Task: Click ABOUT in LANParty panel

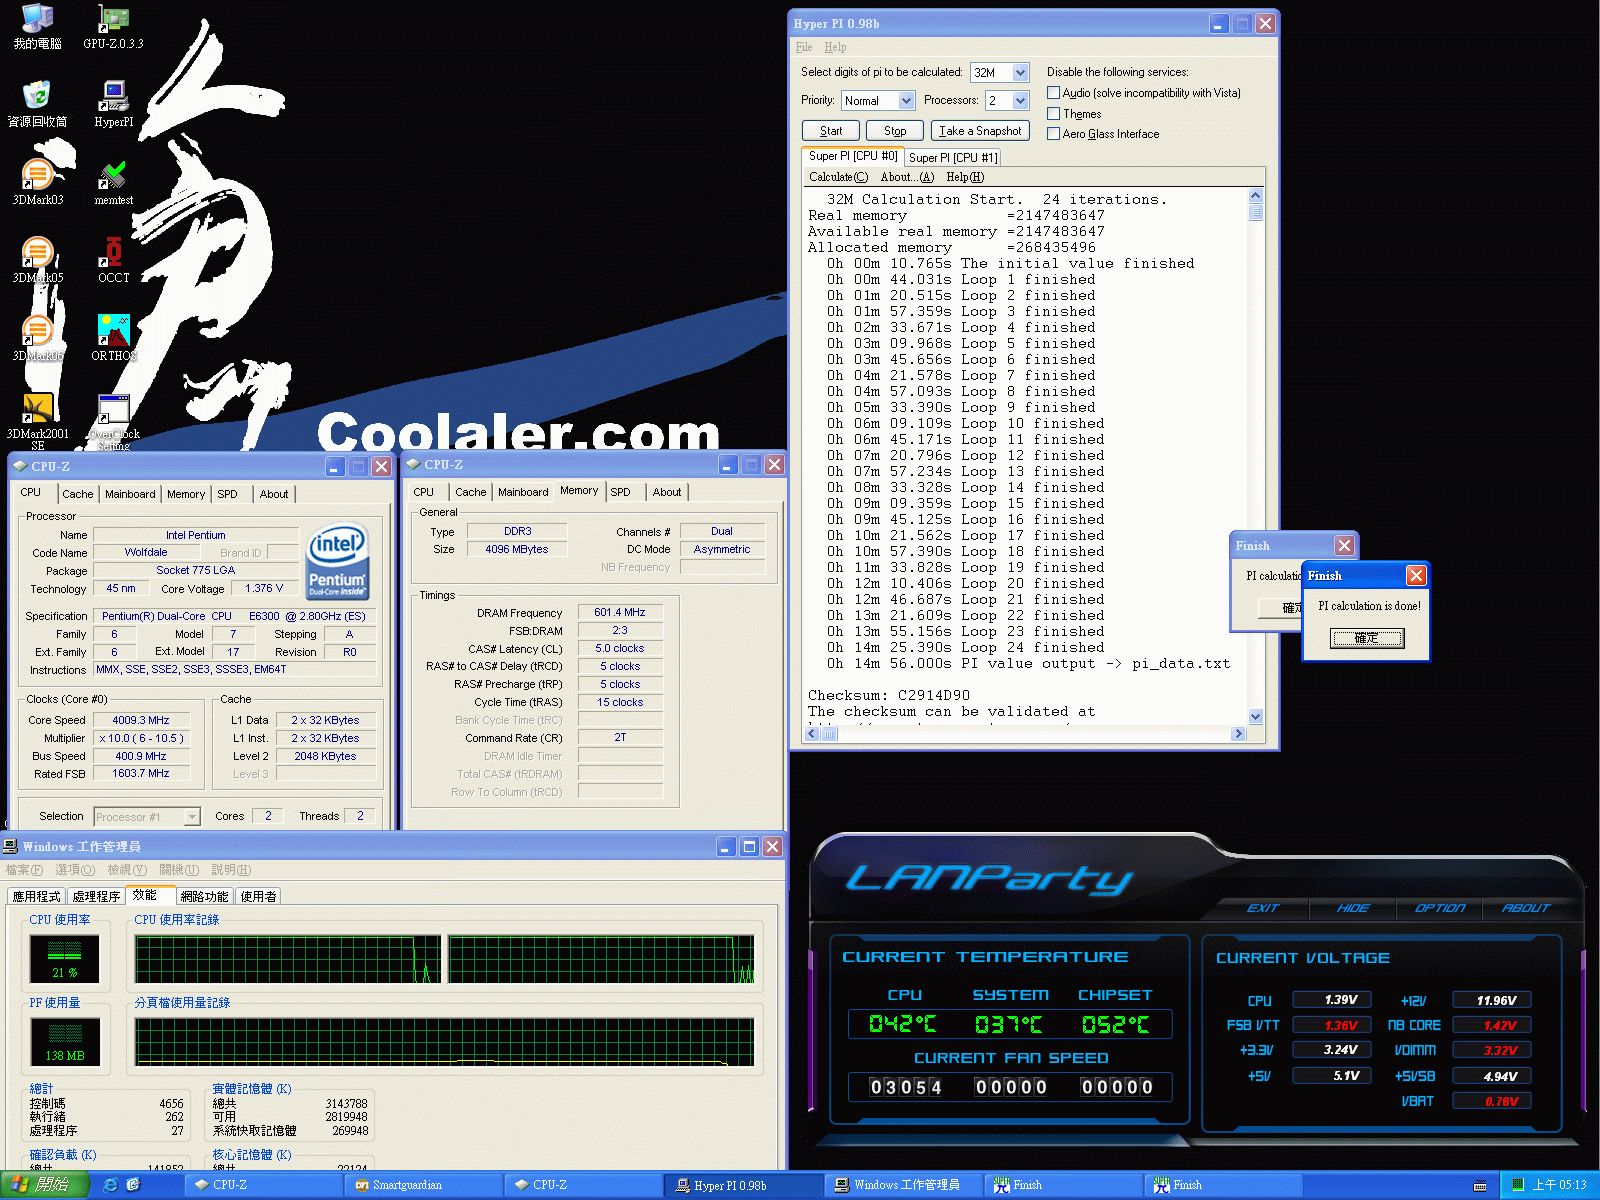Action: [x=1526, y=908]
